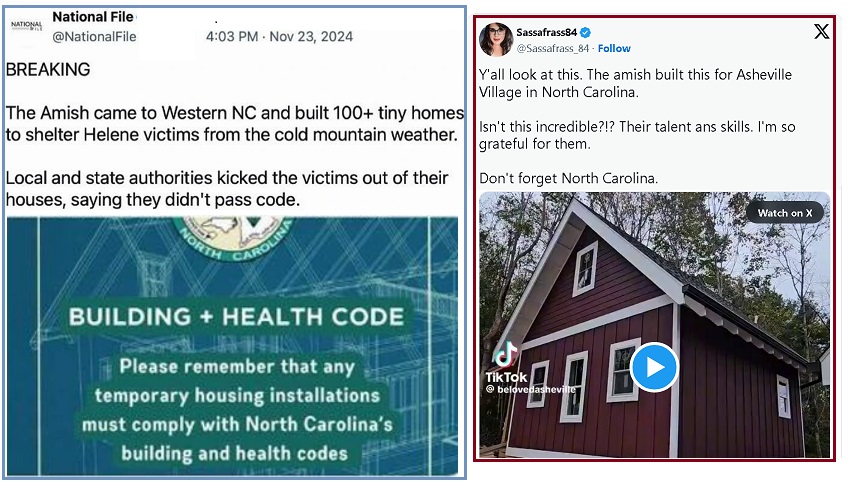This screenshot has width=856, height=488.
Task: Open the 4:03 PM Nov 23 timestamp
Action: pyautogui.click(x=279, y=37)
